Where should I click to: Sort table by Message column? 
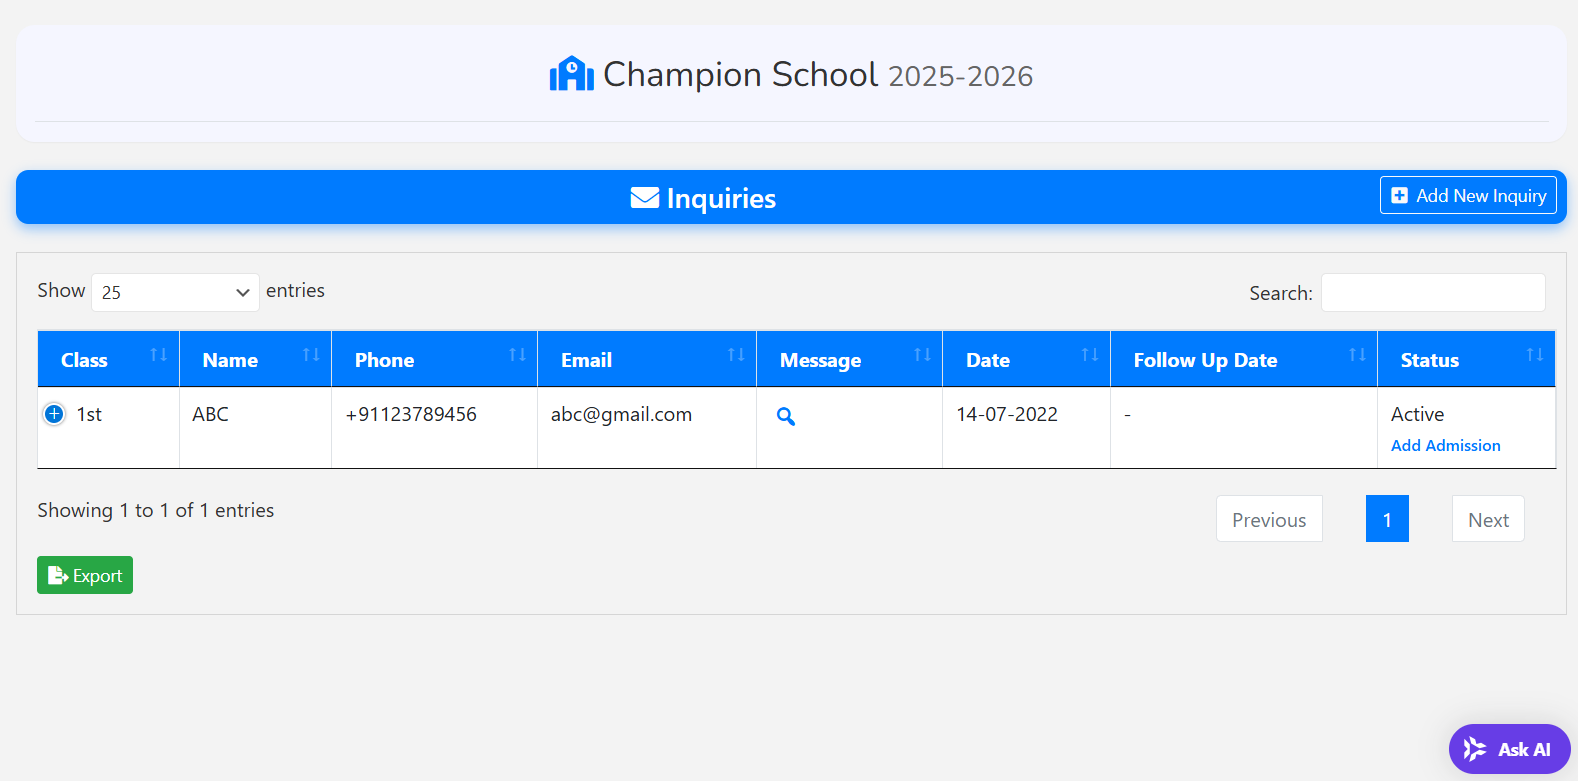coord(849,359)
